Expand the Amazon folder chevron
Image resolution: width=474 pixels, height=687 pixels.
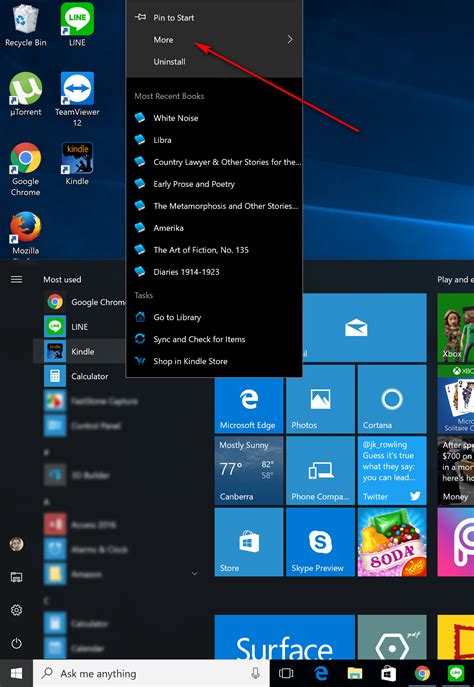(195, 573)
